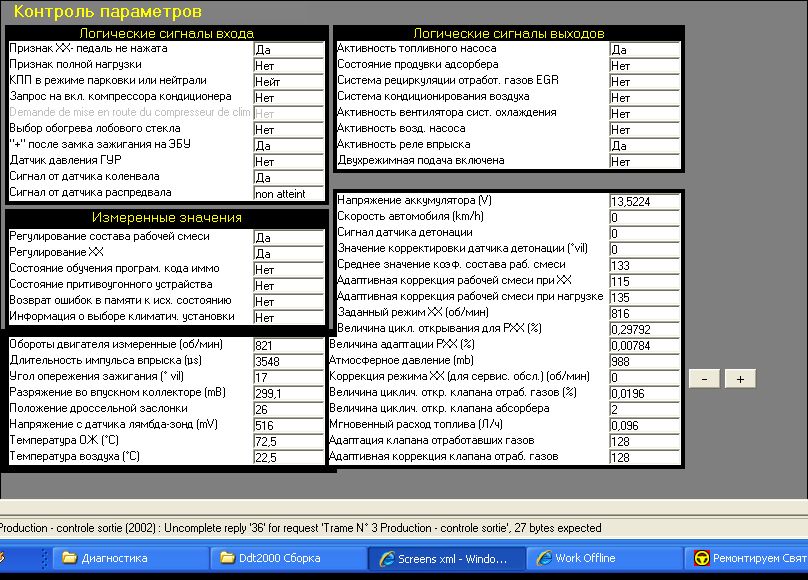
Task: Click coolant temperature value 72,5
Action: pos(289,441)
